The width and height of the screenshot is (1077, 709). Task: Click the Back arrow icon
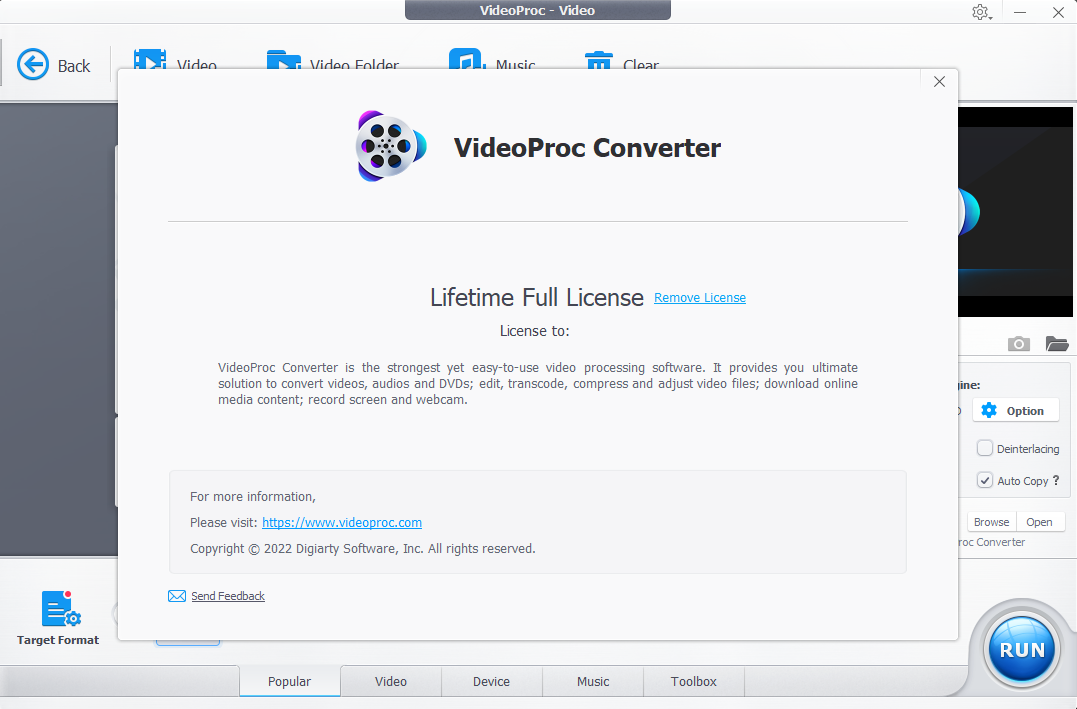(32, 65)
